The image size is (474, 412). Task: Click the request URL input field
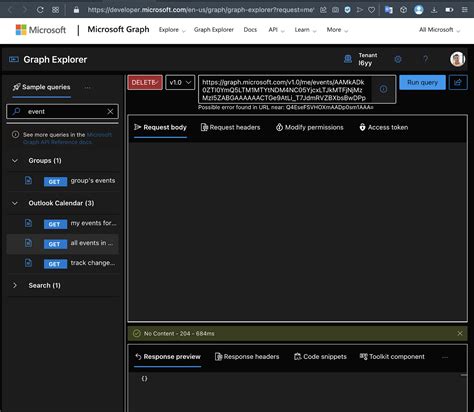pos(285,89)
